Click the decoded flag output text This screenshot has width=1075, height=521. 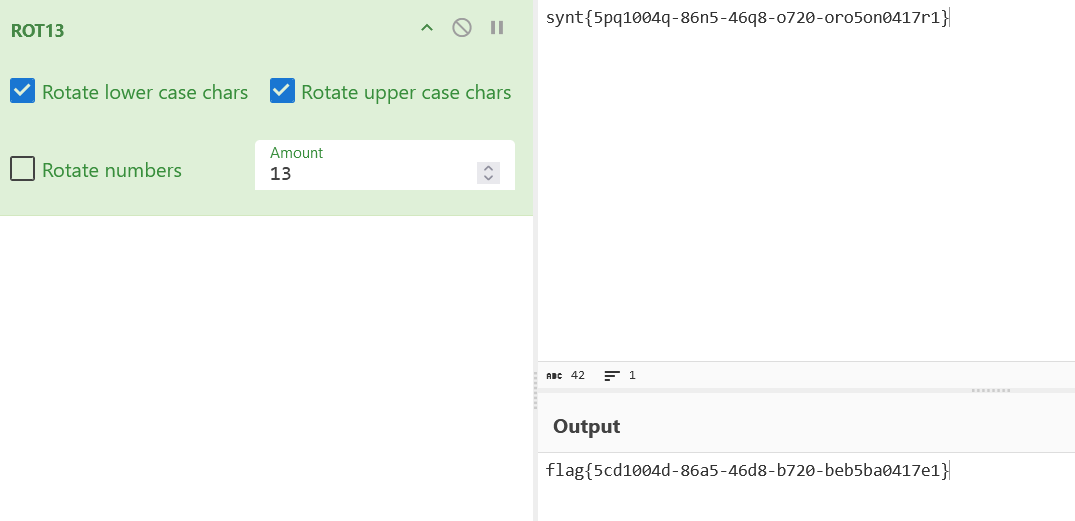(746, 470)
